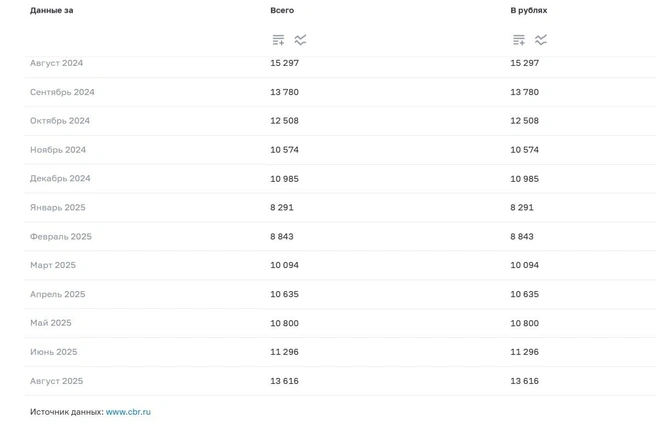Click the Данные за column header

point(51,10)
